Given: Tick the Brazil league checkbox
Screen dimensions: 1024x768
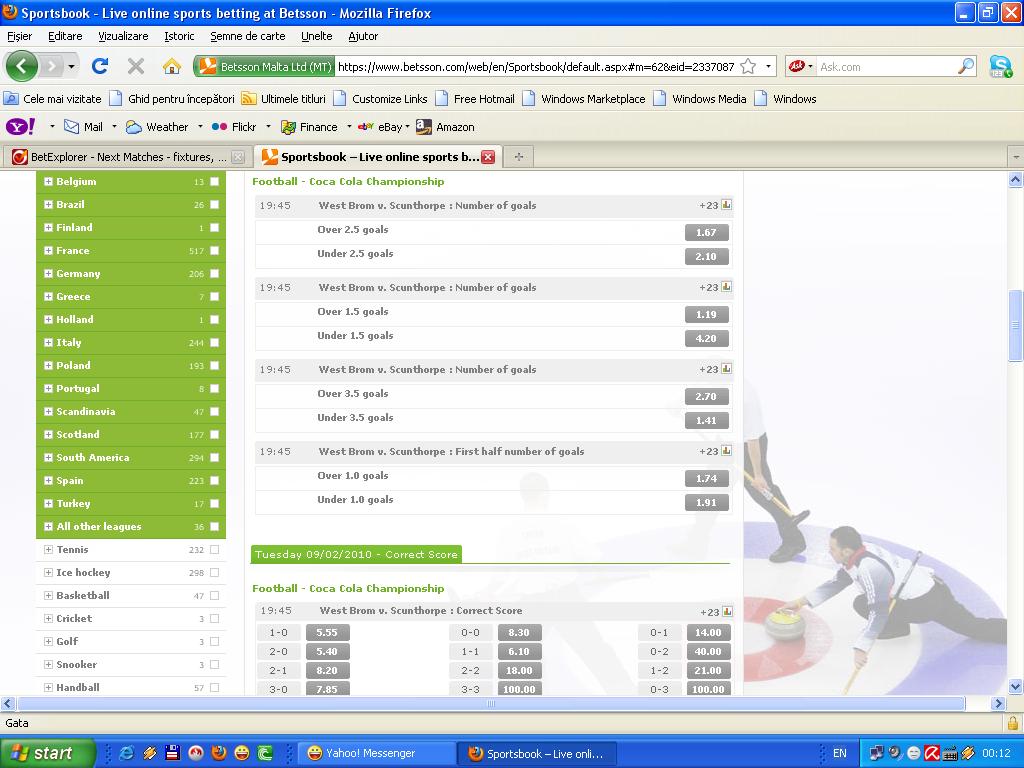Looking at the screenshot, I should pyautogui.click(x=214, y=204).
